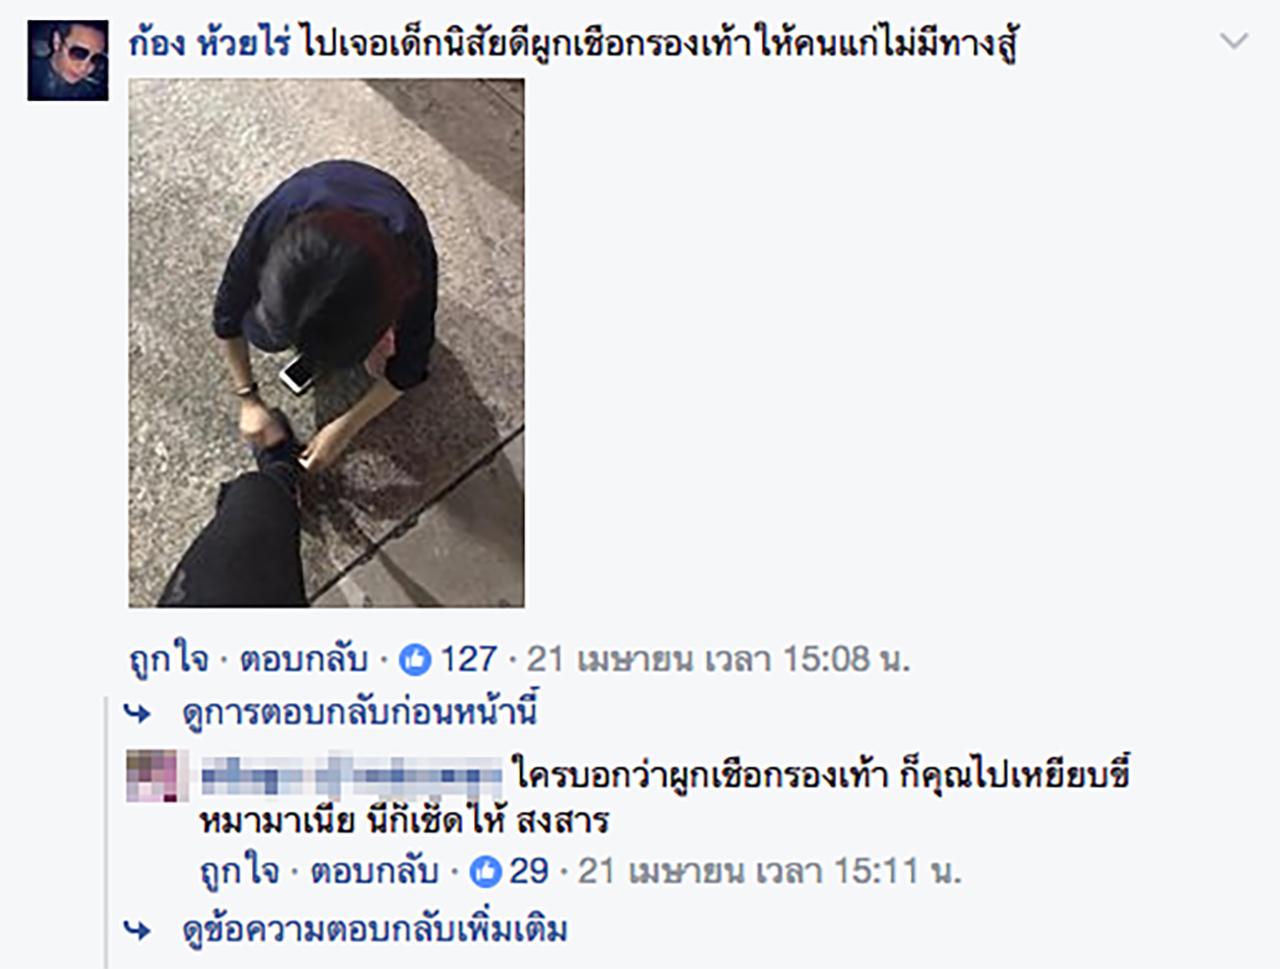
Task: Open the blue like icon beside 127
Action: coord(415,660)
